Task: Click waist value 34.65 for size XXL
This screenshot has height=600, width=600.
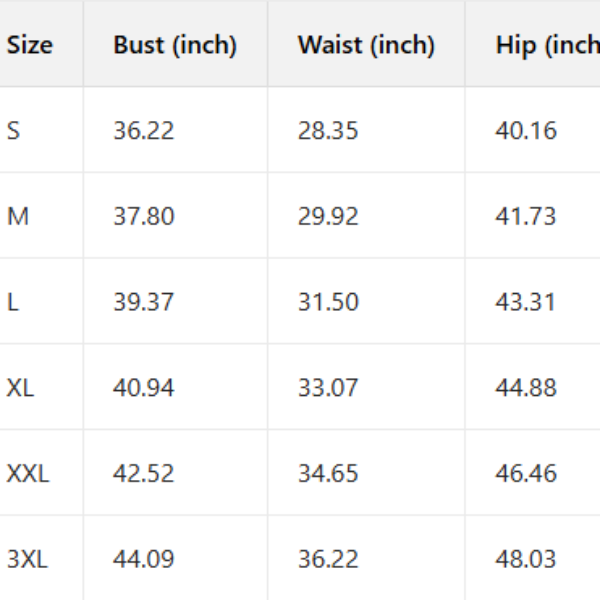Action: 328,473
